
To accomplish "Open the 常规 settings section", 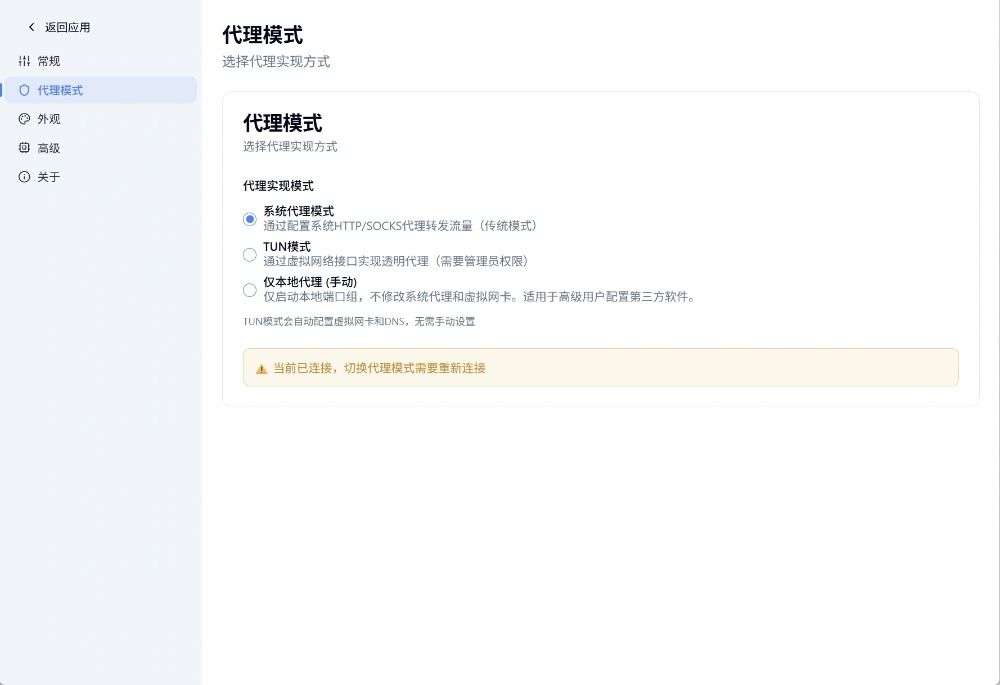I will (49, 61).
